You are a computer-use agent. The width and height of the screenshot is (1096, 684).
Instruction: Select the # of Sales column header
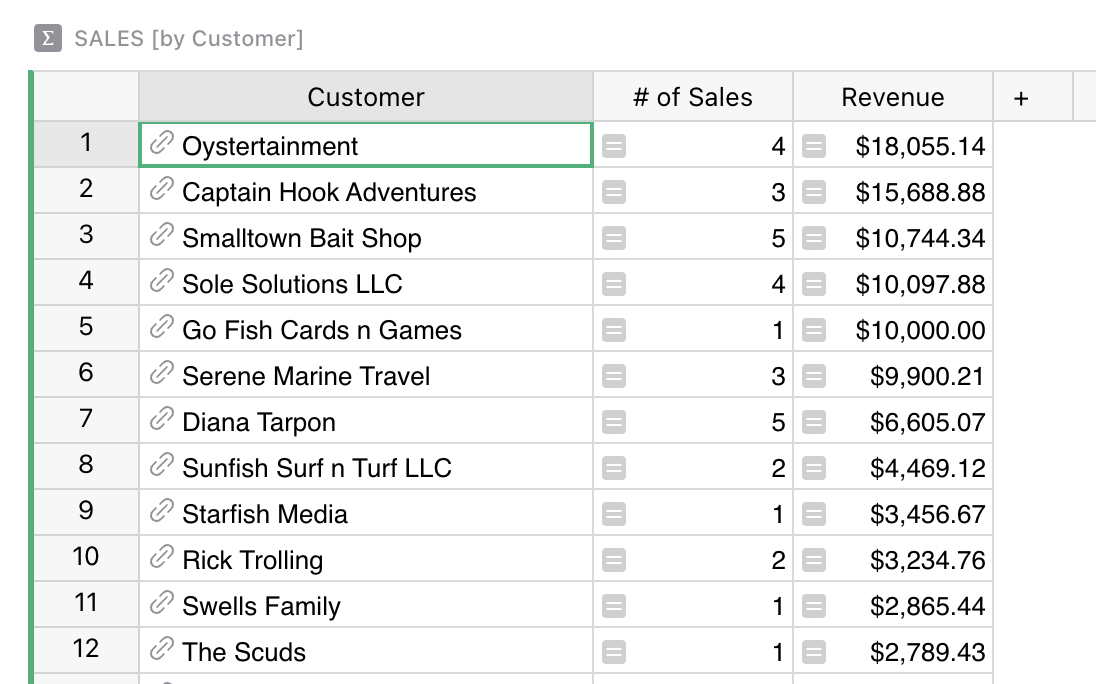[693, 96]
